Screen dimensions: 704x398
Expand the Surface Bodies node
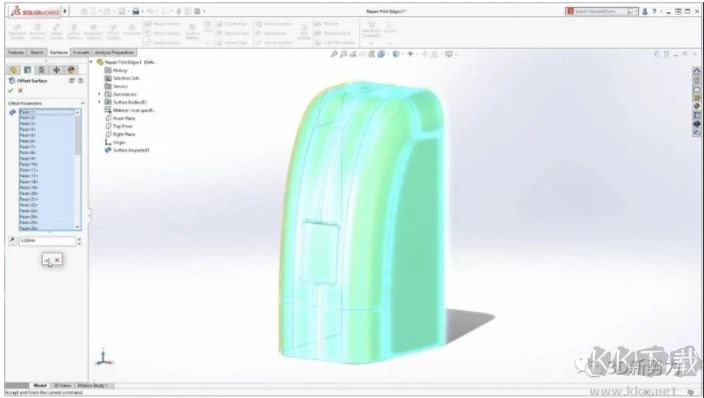100,102
